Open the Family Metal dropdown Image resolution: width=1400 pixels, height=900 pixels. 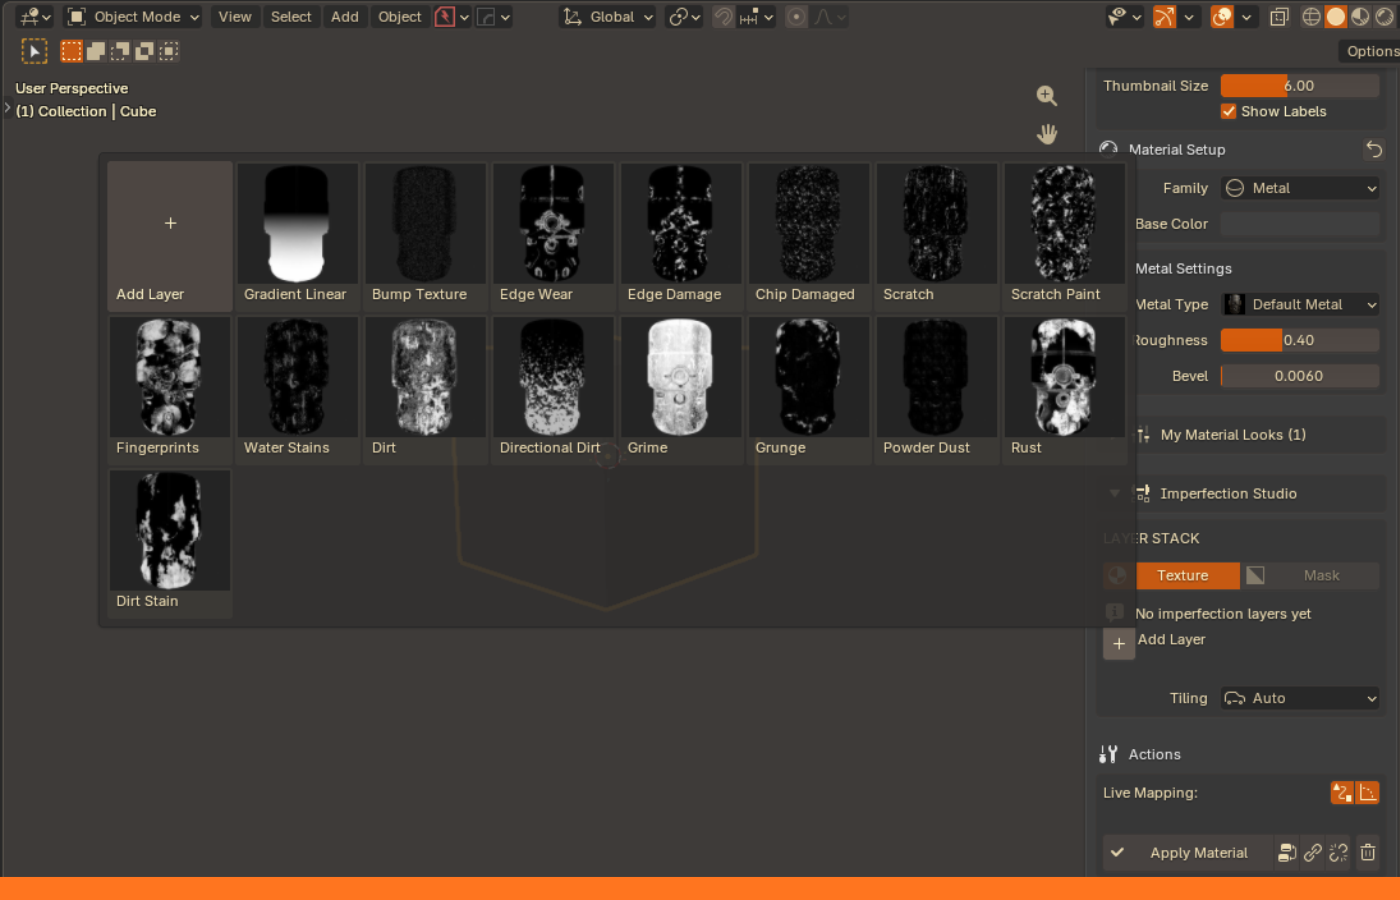click(1300, 188)
